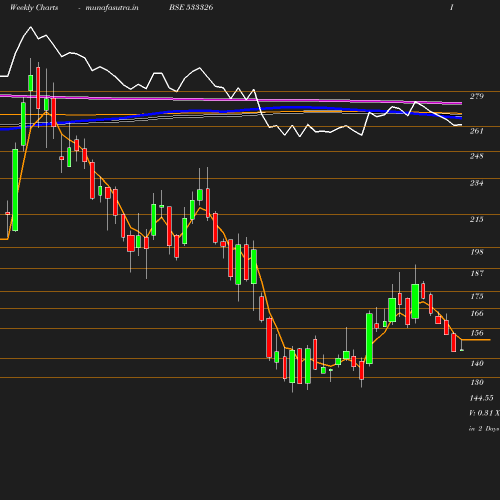Select the 166 price axis label

coord(477,313)
